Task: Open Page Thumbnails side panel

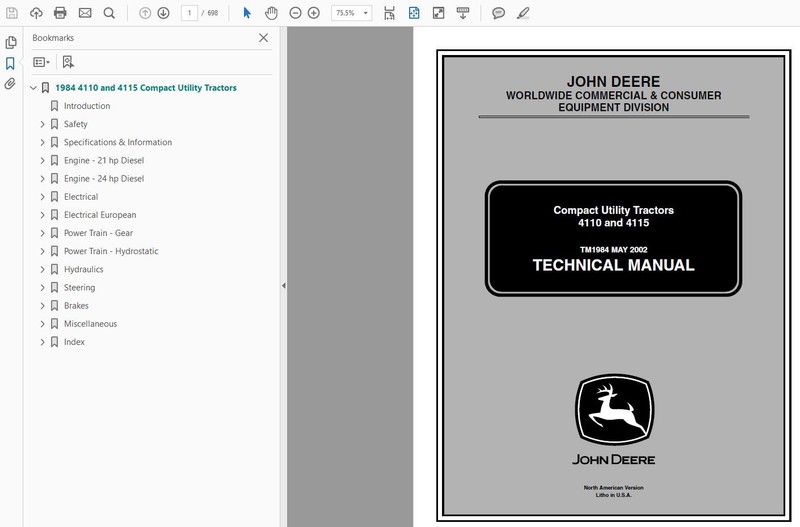Action: tap(11, 43)
